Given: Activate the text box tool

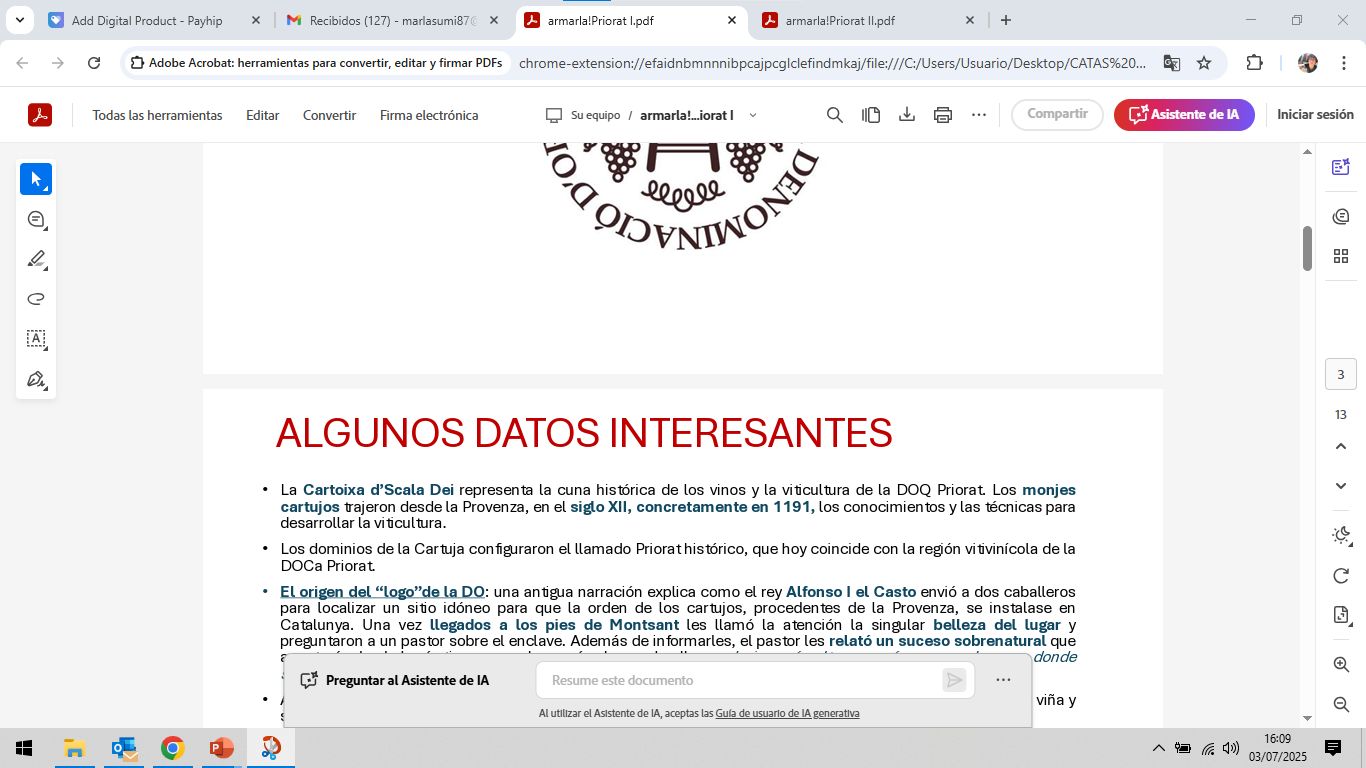Looking at the screenshot, I should [36, 339].
